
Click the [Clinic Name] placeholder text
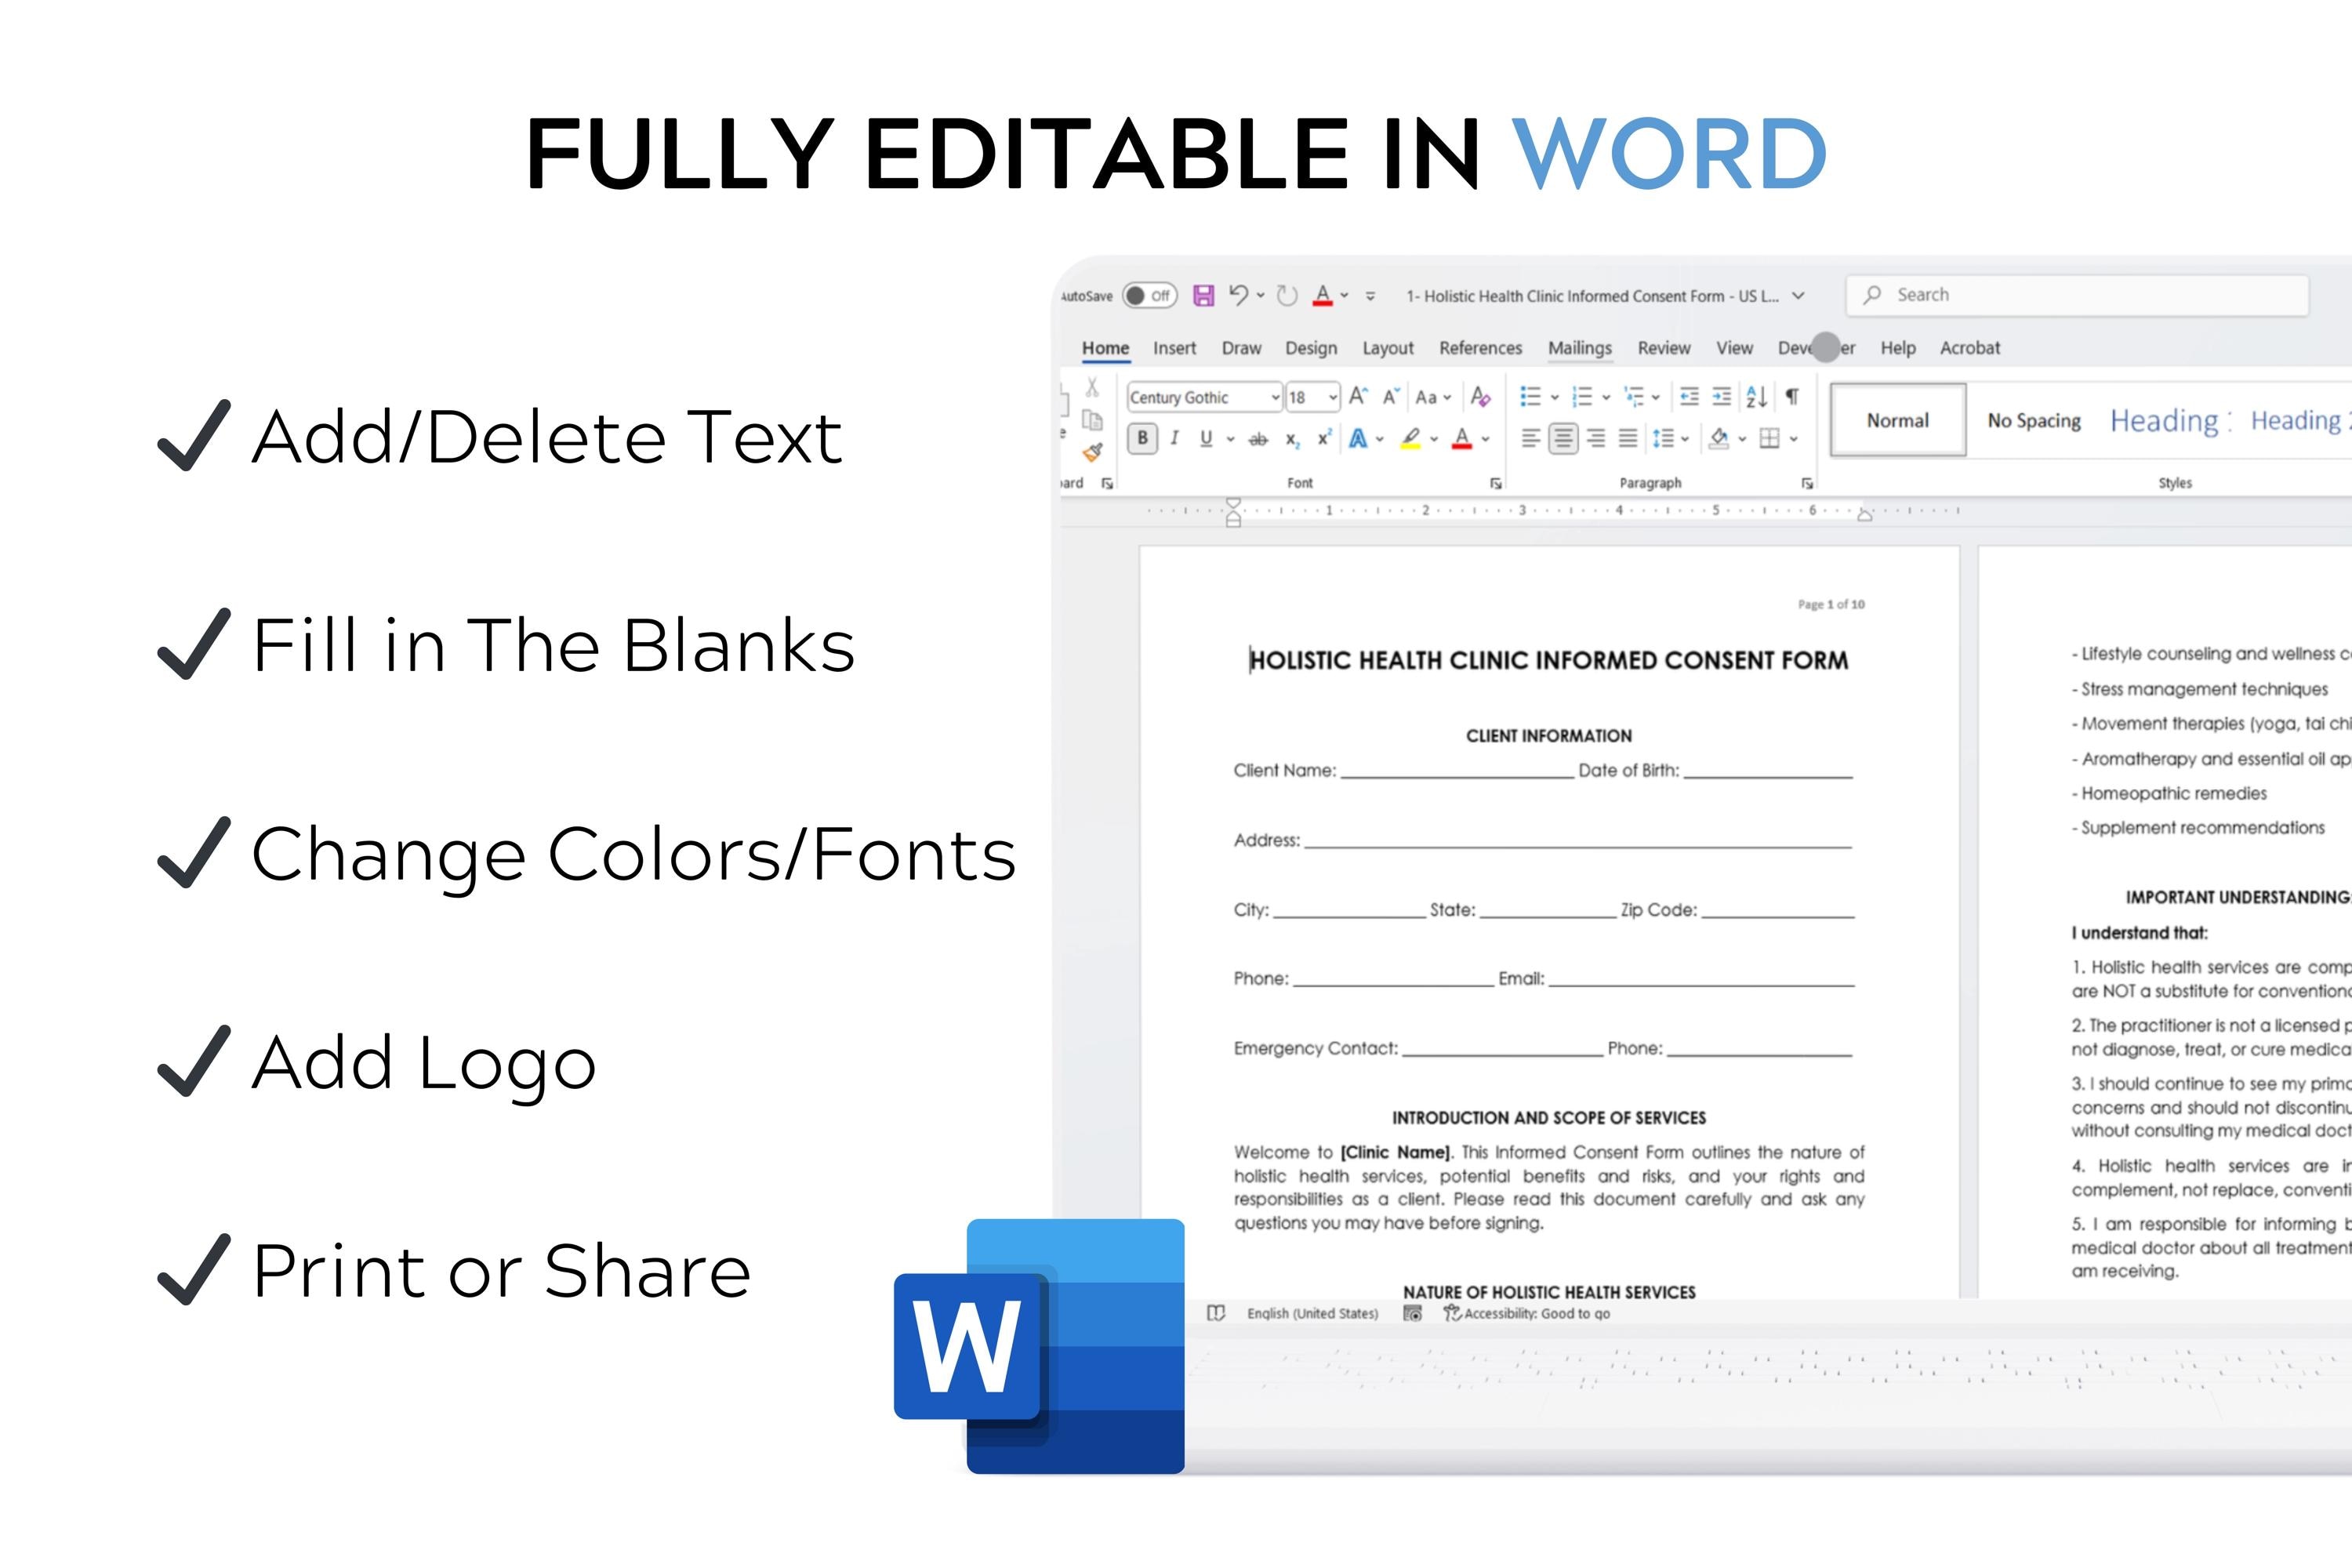pos(1396,1152)
